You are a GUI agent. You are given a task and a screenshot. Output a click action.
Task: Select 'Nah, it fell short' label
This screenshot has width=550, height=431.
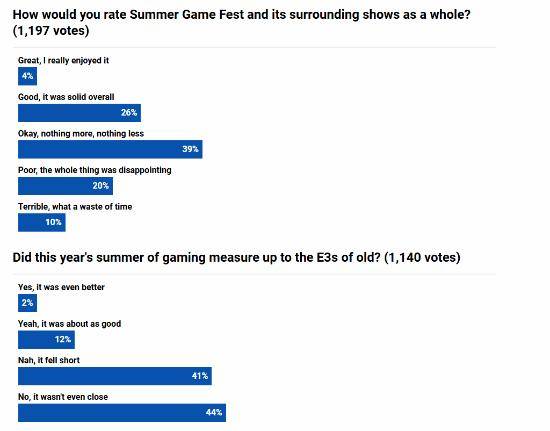(49, 360)
